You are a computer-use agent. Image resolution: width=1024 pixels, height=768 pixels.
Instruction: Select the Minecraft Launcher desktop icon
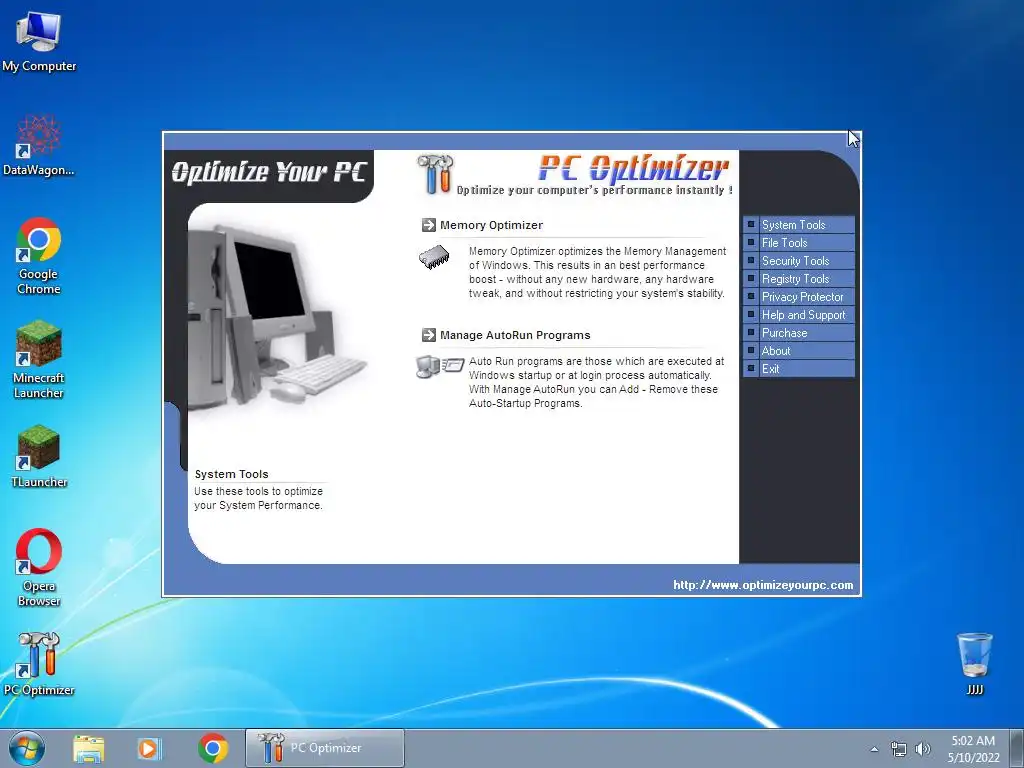[x=39, y=359]
